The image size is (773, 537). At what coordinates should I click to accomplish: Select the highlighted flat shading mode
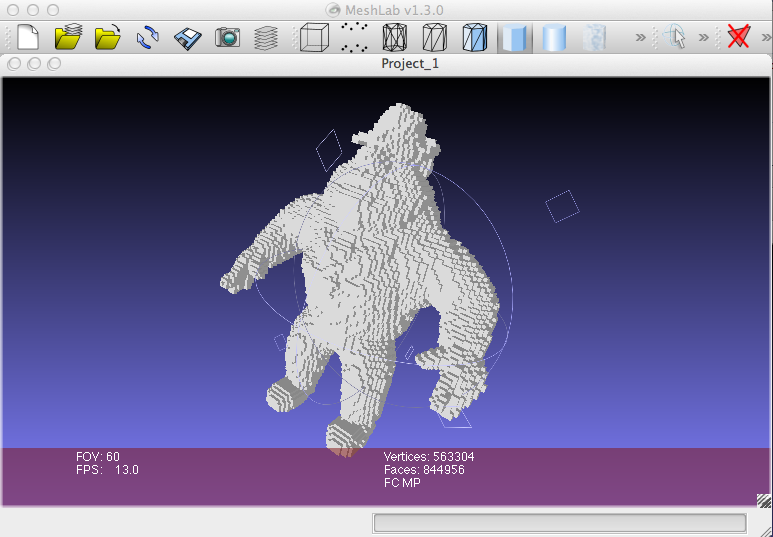[515, 38]
